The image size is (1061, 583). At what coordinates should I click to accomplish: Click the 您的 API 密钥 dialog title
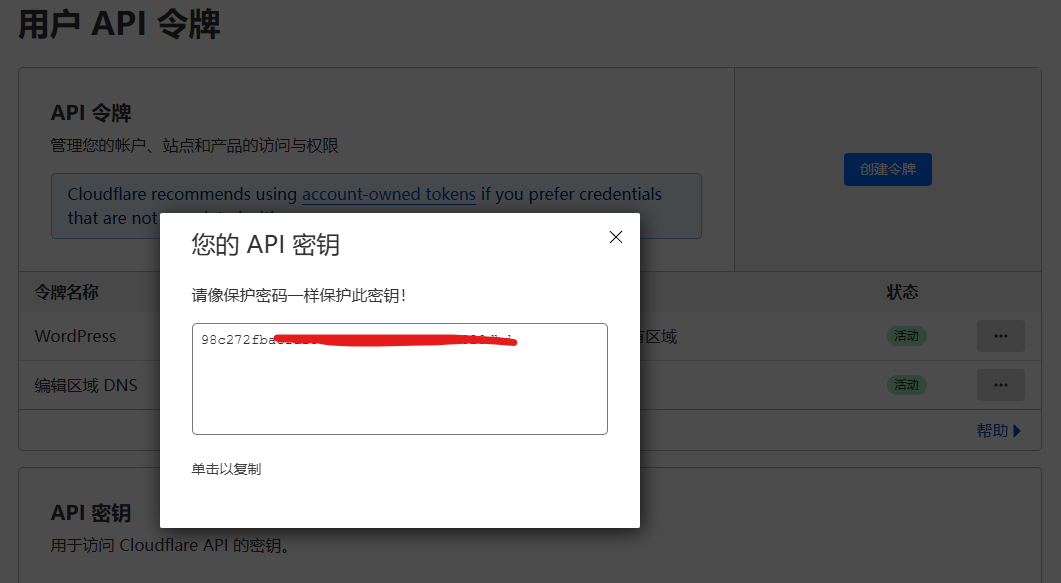pyautogui.click(x=265, y=245)
